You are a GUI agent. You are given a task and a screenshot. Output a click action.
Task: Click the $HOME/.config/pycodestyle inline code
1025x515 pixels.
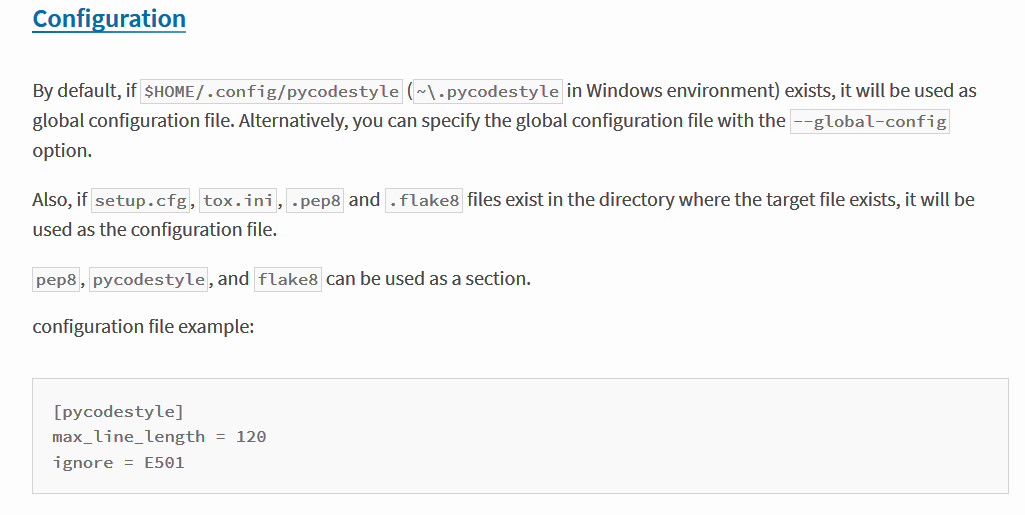click(x=271, y=91)
